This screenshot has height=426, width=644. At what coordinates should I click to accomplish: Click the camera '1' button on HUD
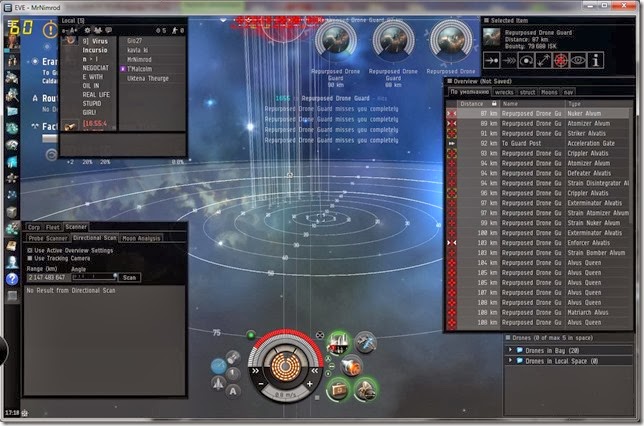pos(233,373)
